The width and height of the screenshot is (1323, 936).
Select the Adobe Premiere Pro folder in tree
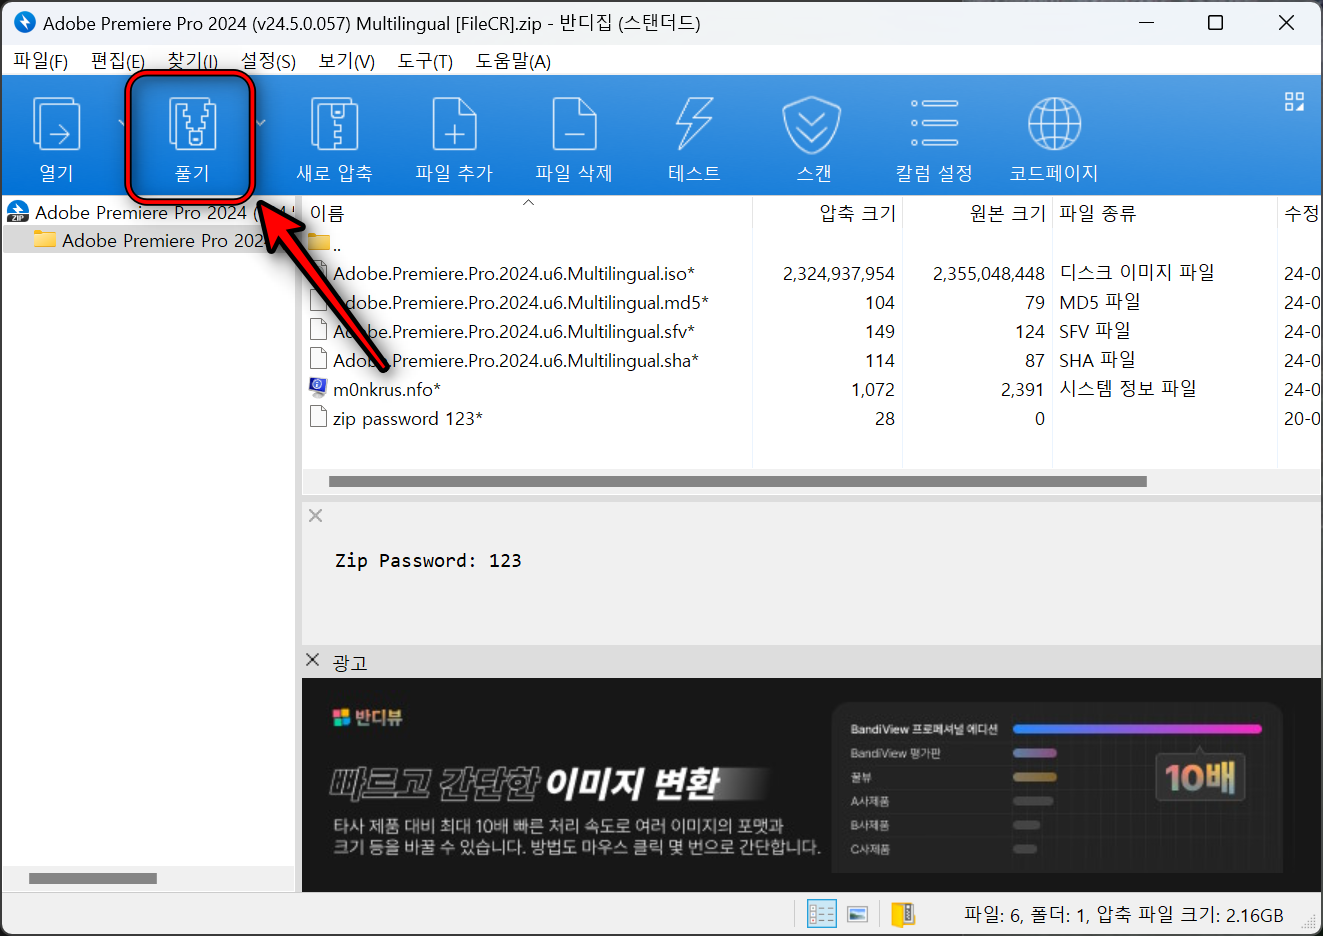tap(150, 240)
